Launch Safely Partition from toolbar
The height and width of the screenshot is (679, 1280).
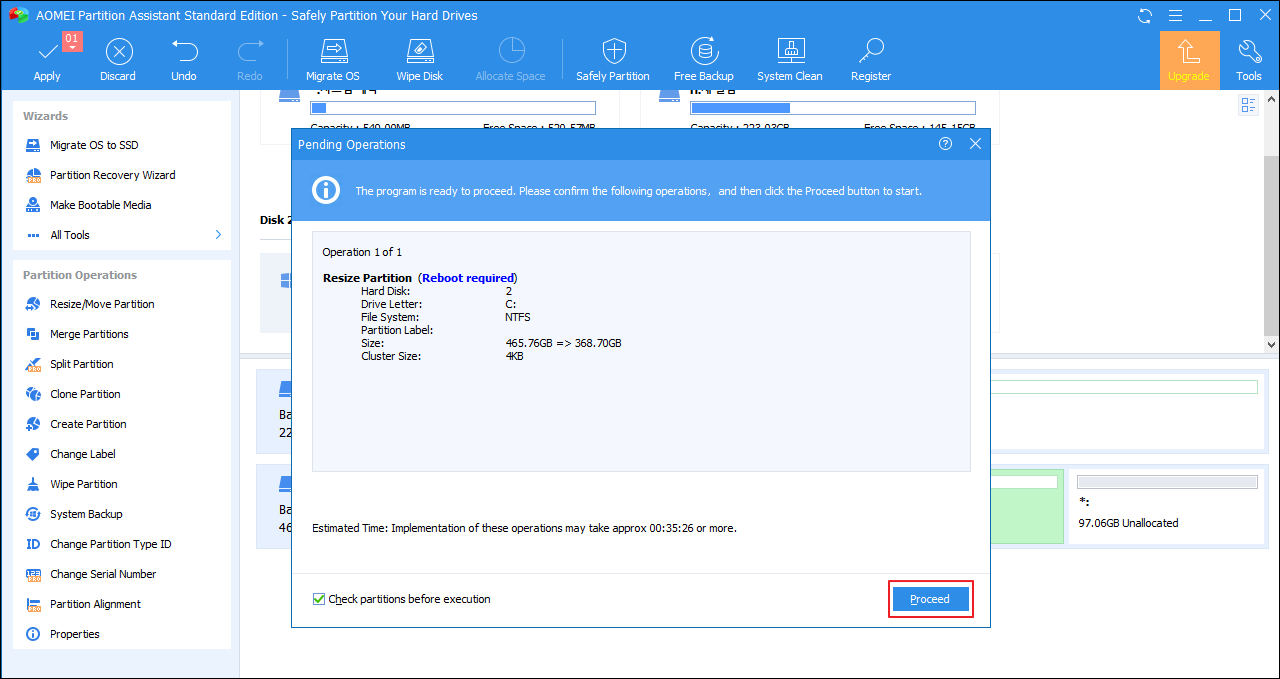[613, 60]
